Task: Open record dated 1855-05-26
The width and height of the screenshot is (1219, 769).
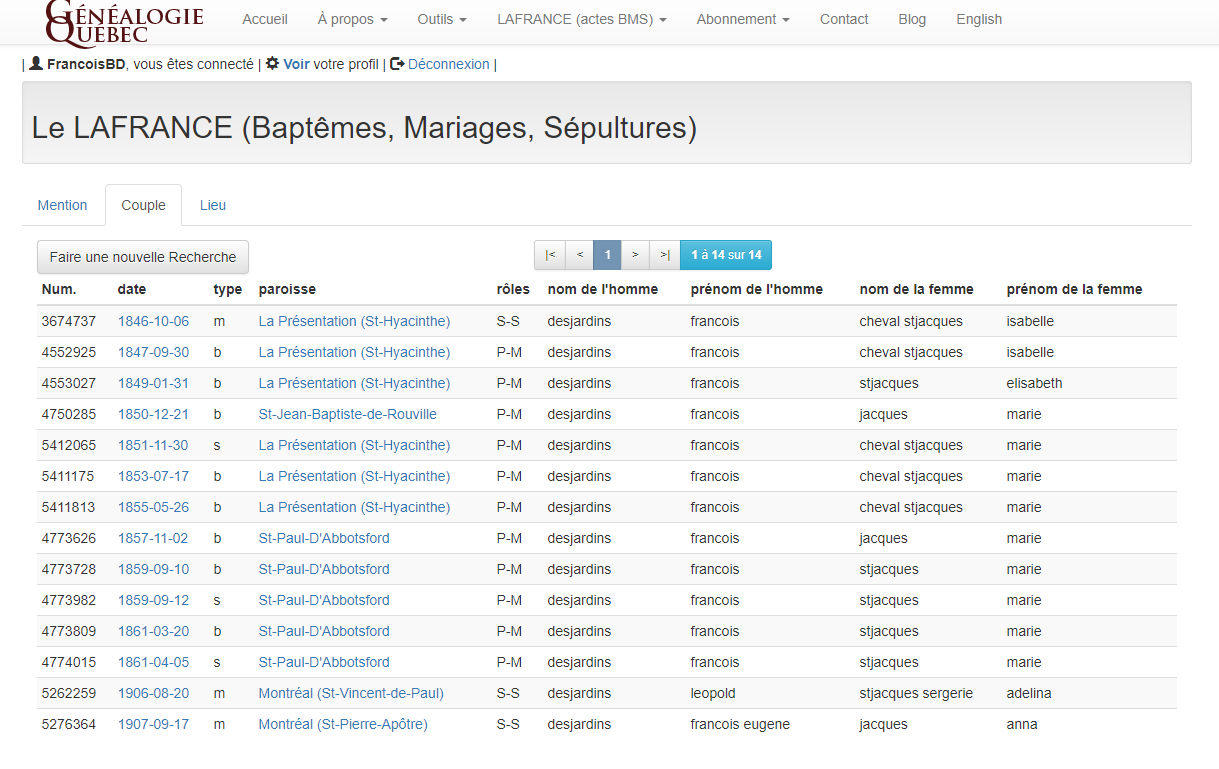Action: click(x=153, y=507)
